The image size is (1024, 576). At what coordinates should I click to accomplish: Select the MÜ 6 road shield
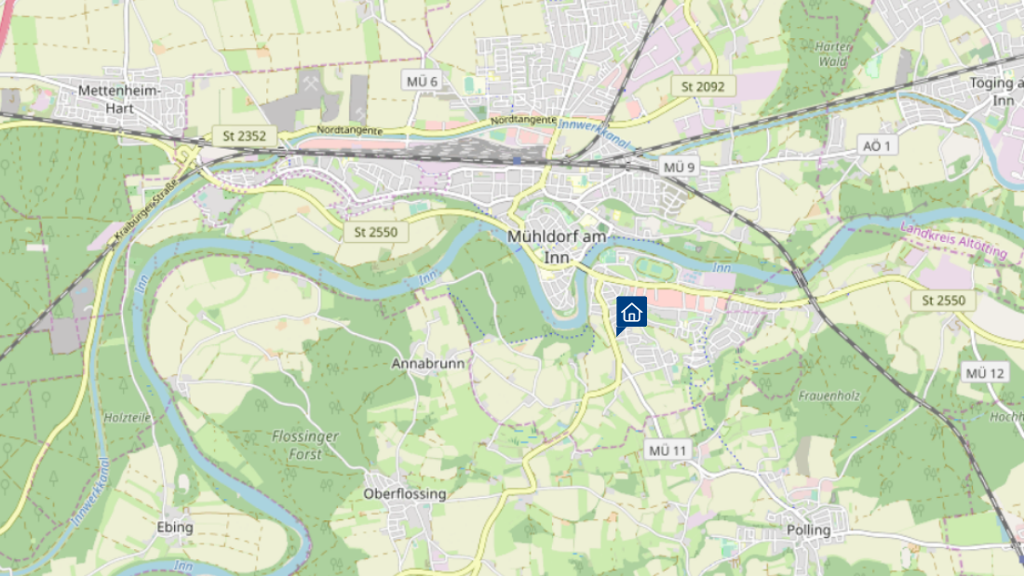(x=422, y=82)
